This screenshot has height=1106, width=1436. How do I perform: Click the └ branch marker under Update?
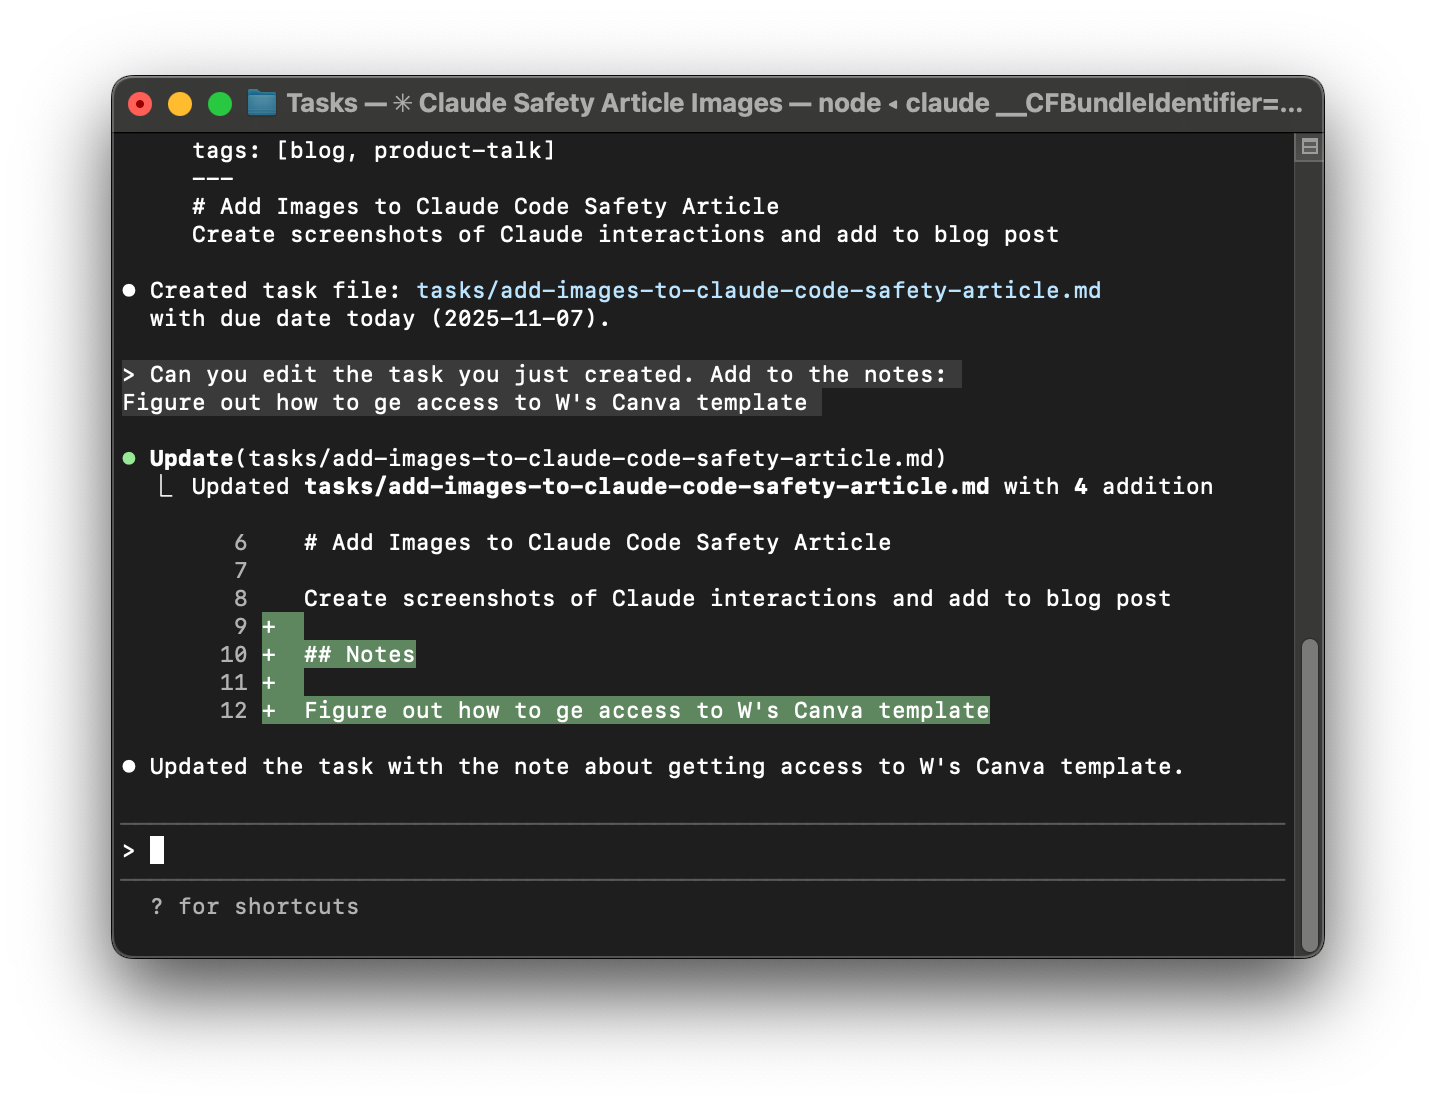click(166, 486)
